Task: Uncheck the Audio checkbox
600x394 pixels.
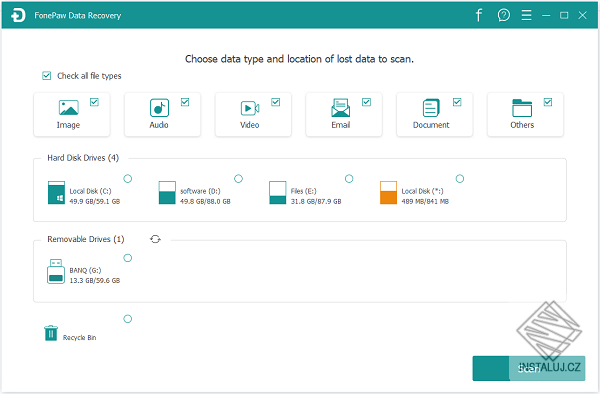Action: pyautogui.click(x=185, y=102)
